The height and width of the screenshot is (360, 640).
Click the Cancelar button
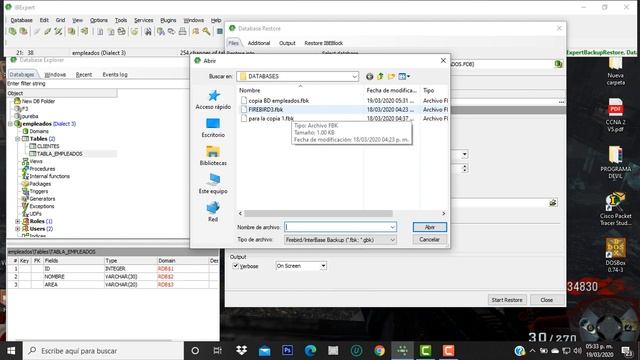pyautogui.click(x=430, y=240)
